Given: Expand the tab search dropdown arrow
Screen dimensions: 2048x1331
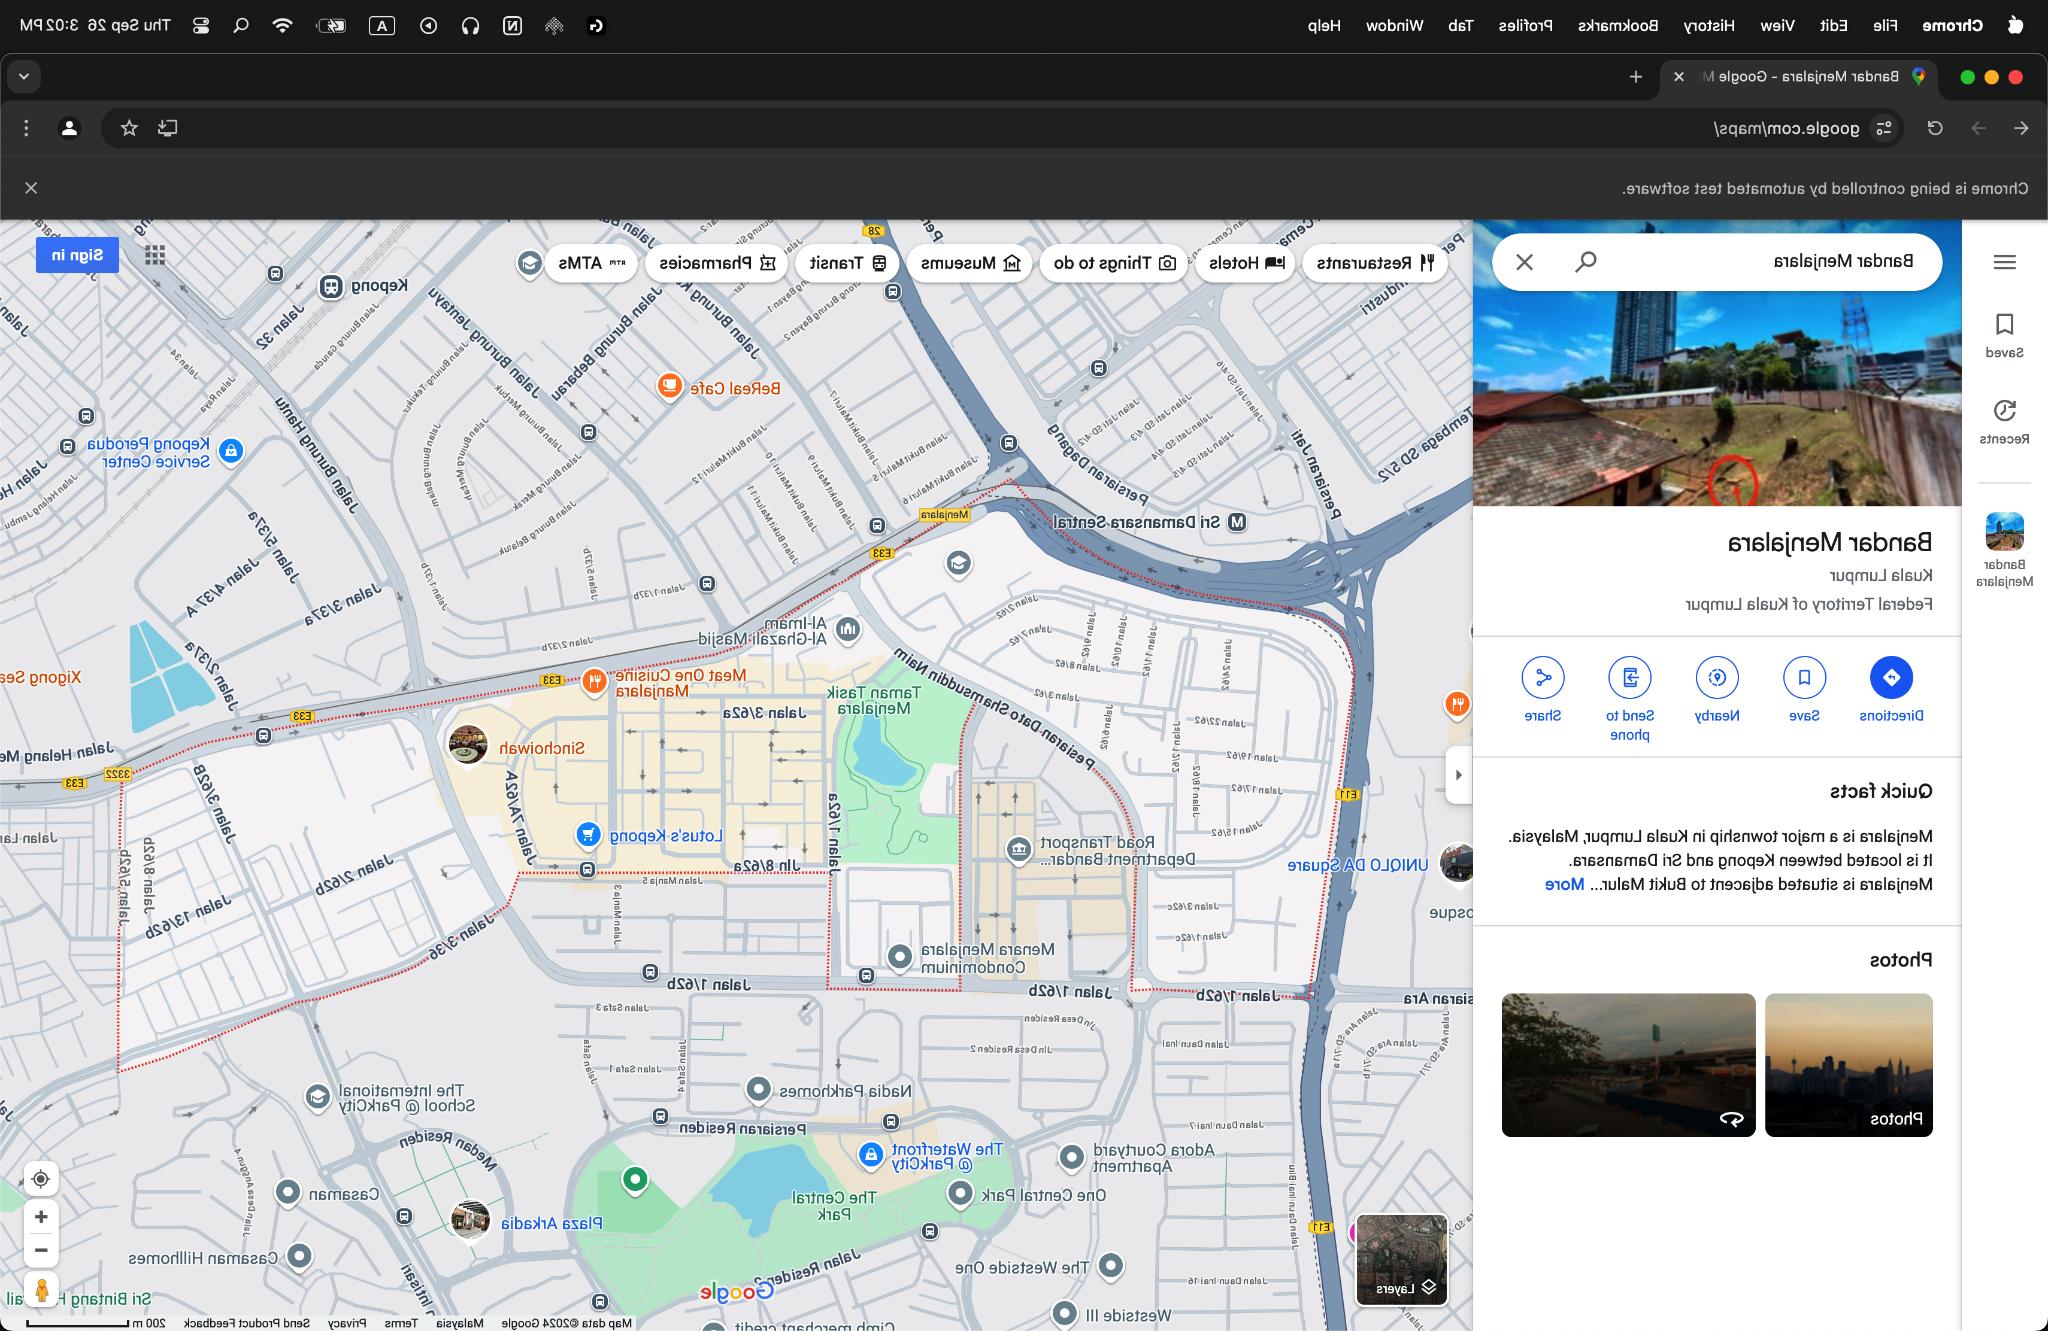Looking at the screenshot, I should click(x=24, y=77).
